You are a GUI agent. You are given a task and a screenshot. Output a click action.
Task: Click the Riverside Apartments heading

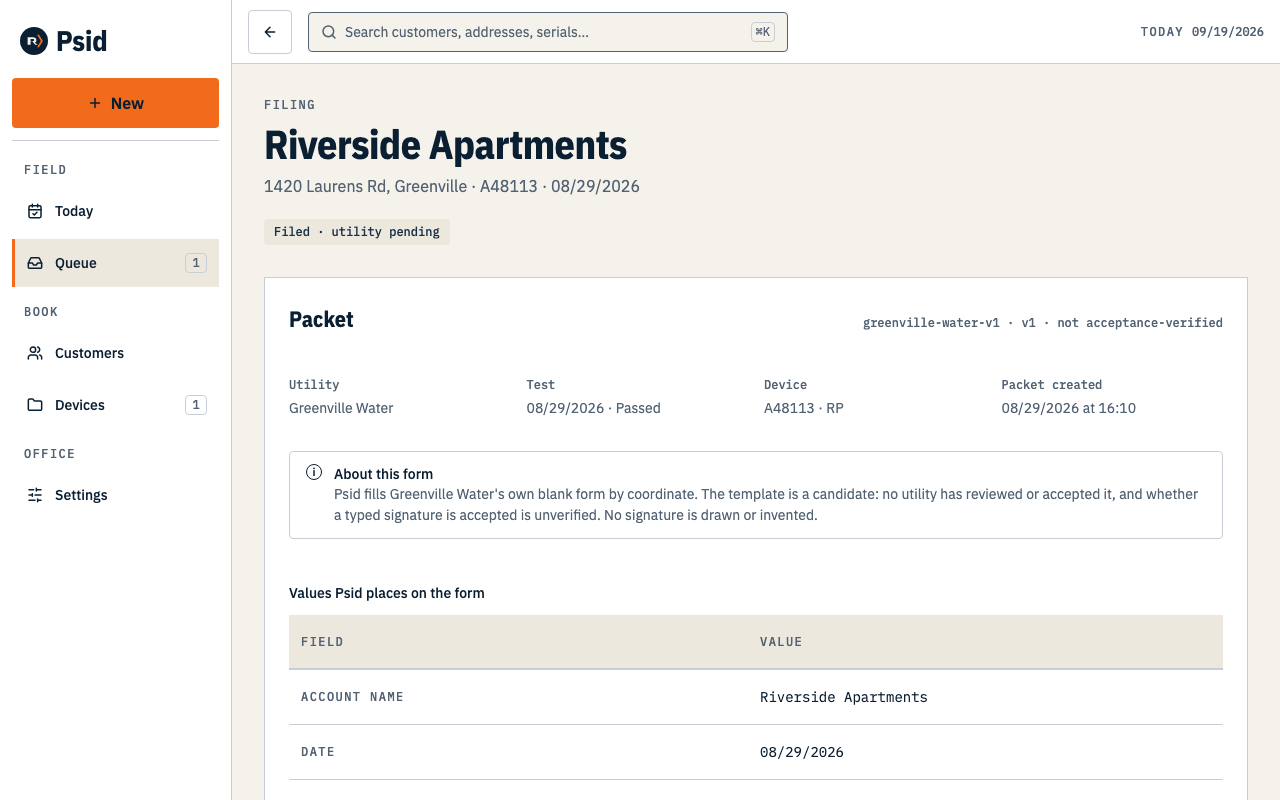[x=445, y=146]
